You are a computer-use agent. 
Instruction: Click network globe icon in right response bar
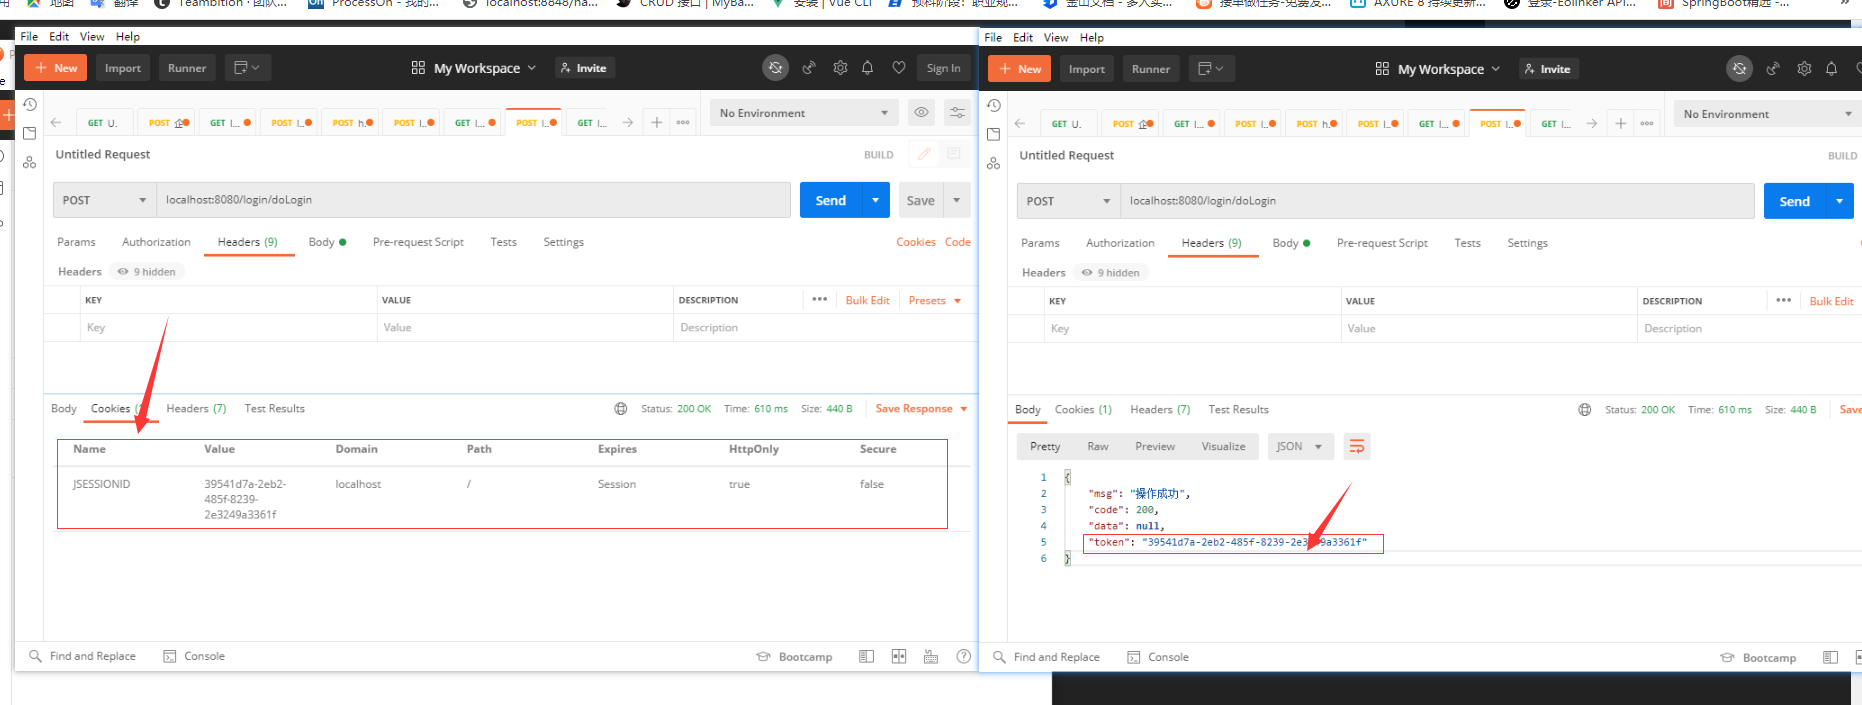click(x=1585, y=409)
